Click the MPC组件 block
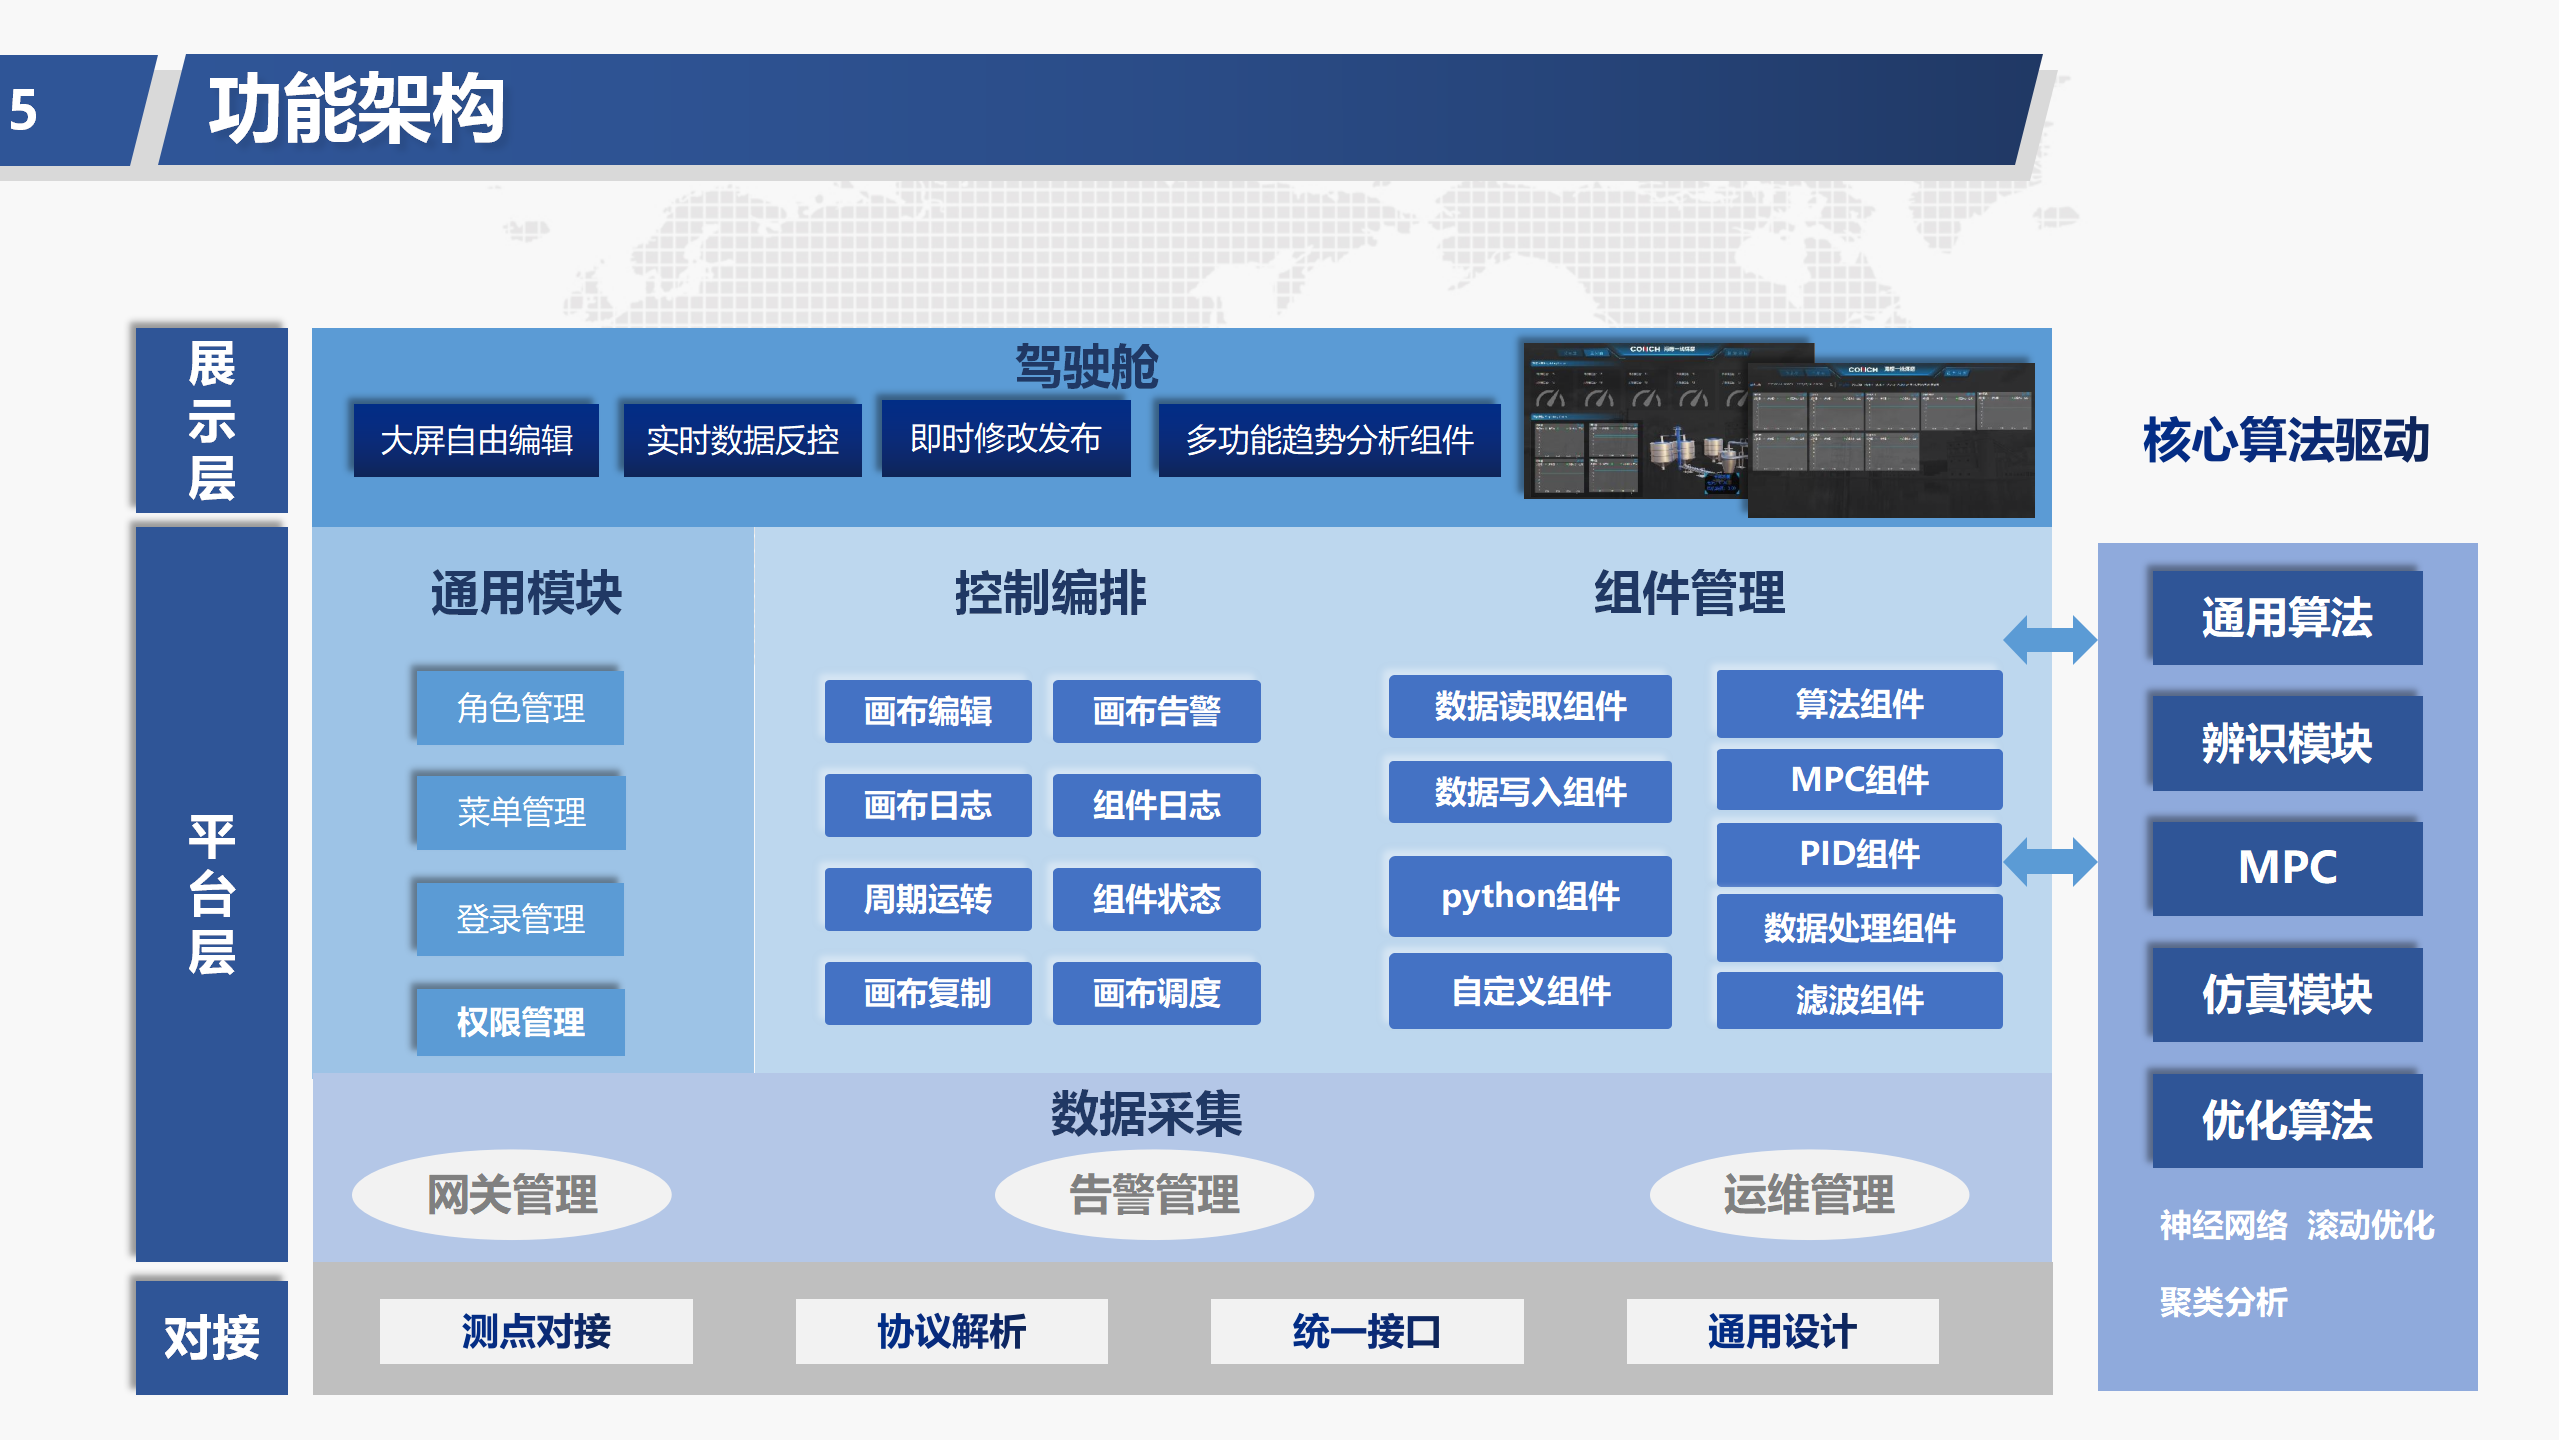2560x1440 pixels. 1859,779
